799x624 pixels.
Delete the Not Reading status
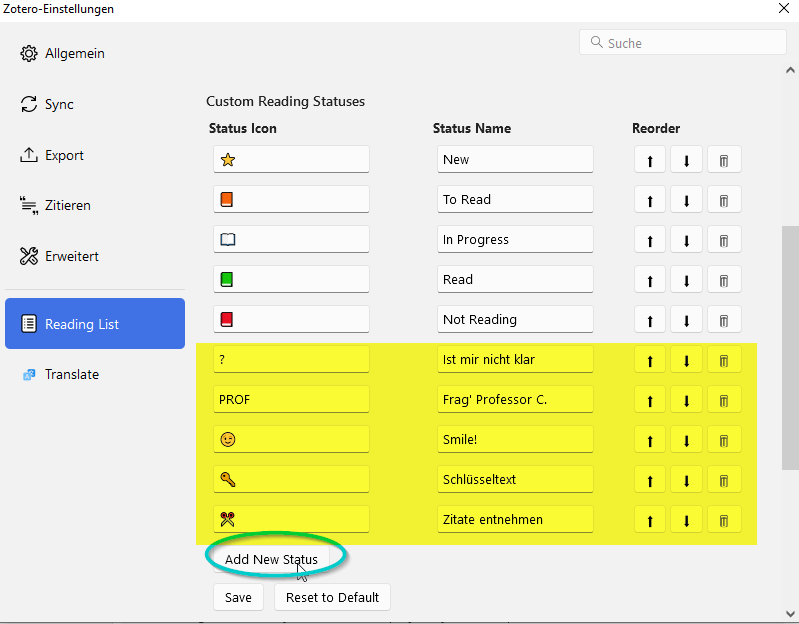[x=724, y=320]
